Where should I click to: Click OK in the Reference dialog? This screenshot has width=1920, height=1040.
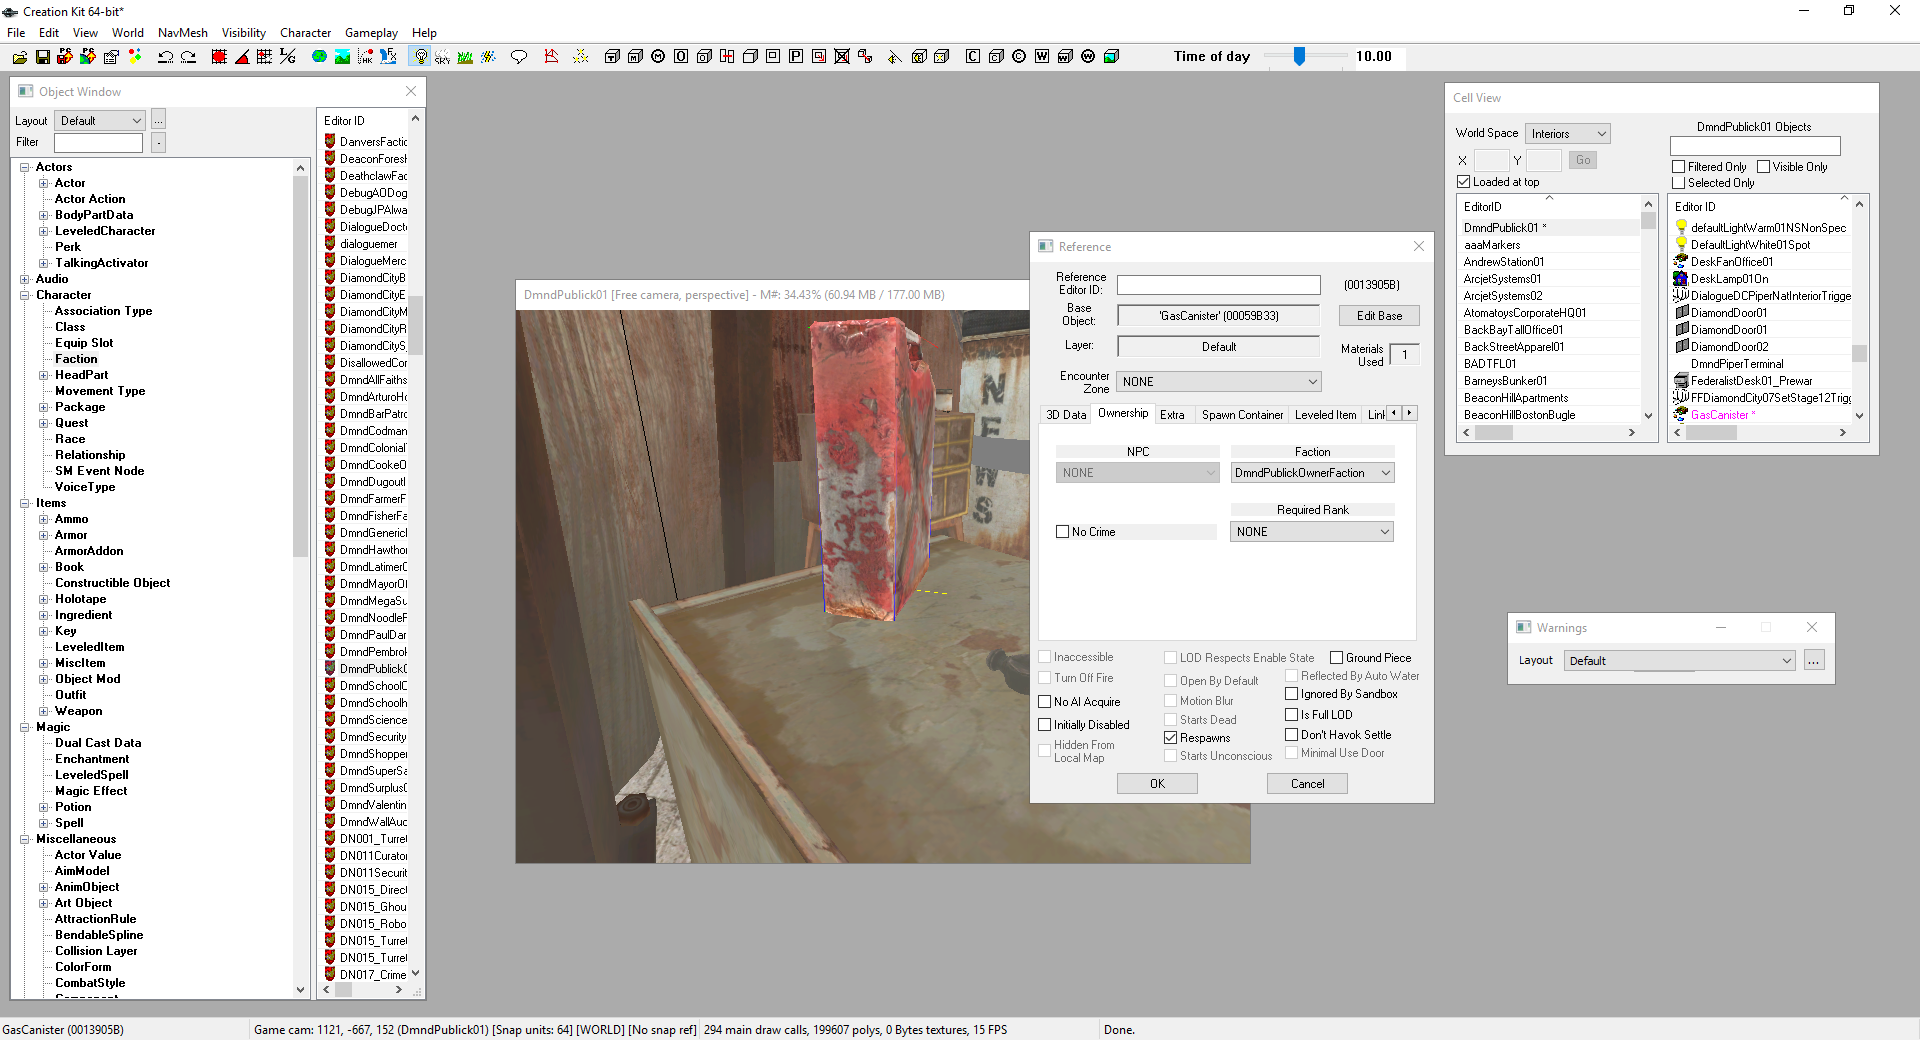[x=1157, y=784]
